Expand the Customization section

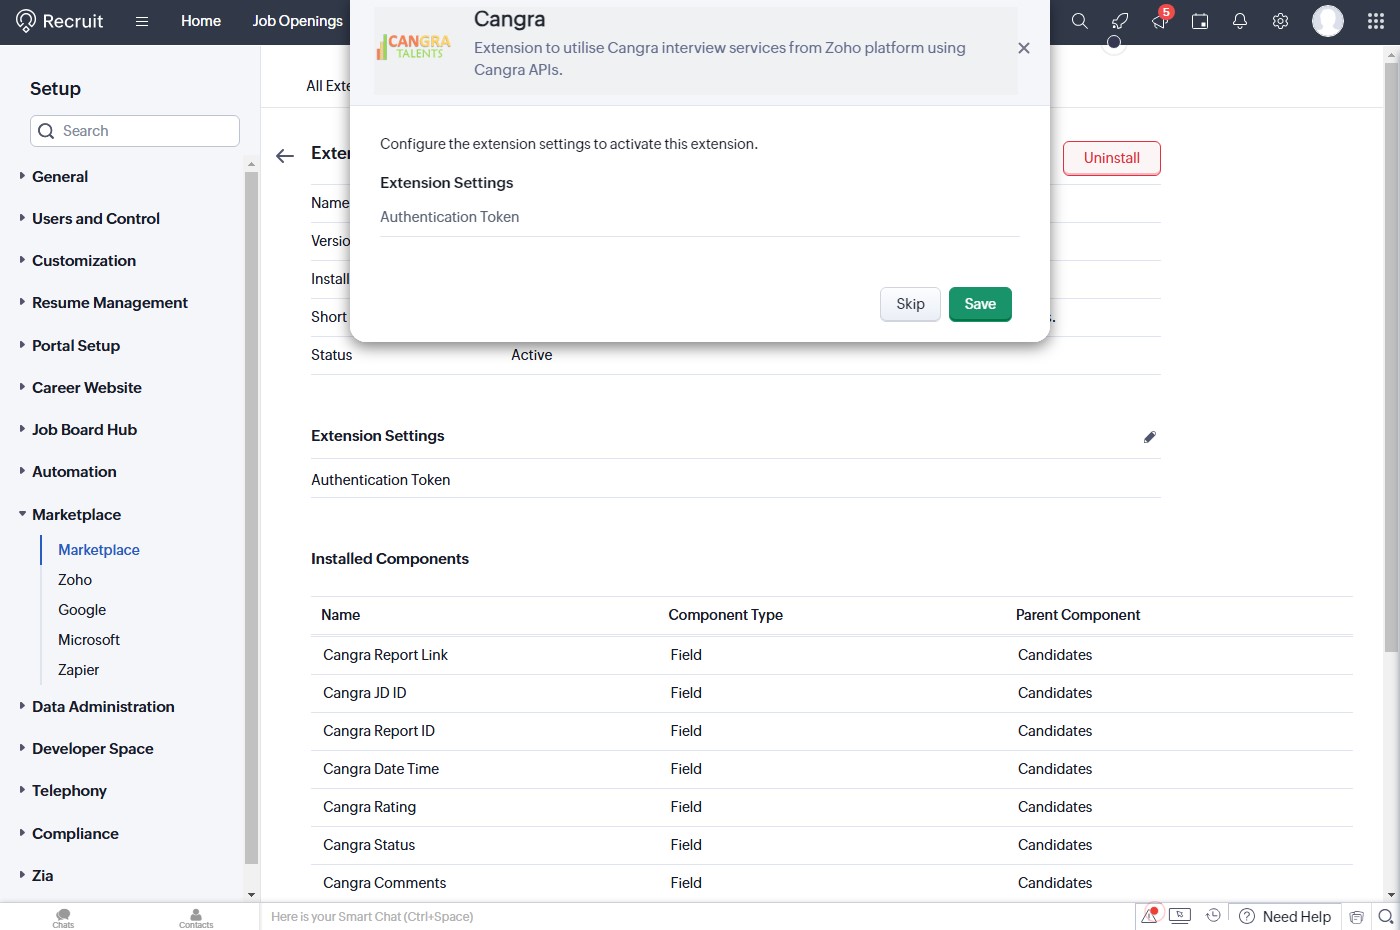coord(84,260)
